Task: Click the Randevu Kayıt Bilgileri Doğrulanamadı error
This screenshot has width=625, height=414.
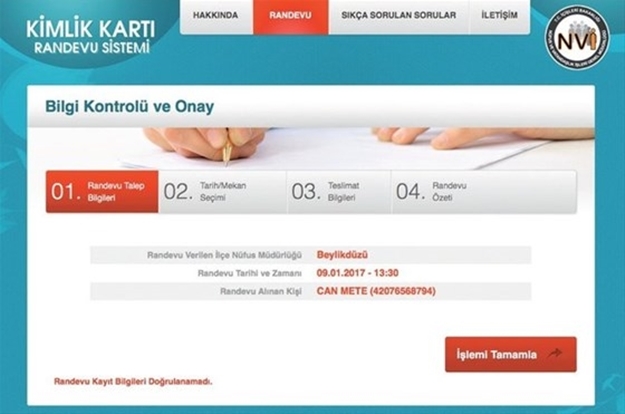Action: (133, 381)
